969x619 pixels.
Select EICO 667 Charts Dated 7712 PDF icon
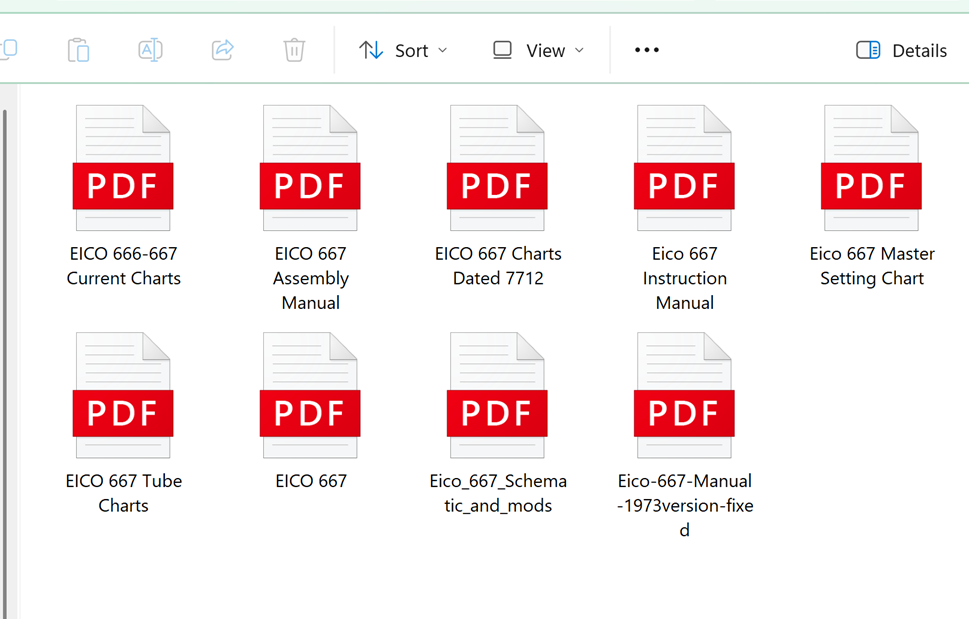(497, 168)
